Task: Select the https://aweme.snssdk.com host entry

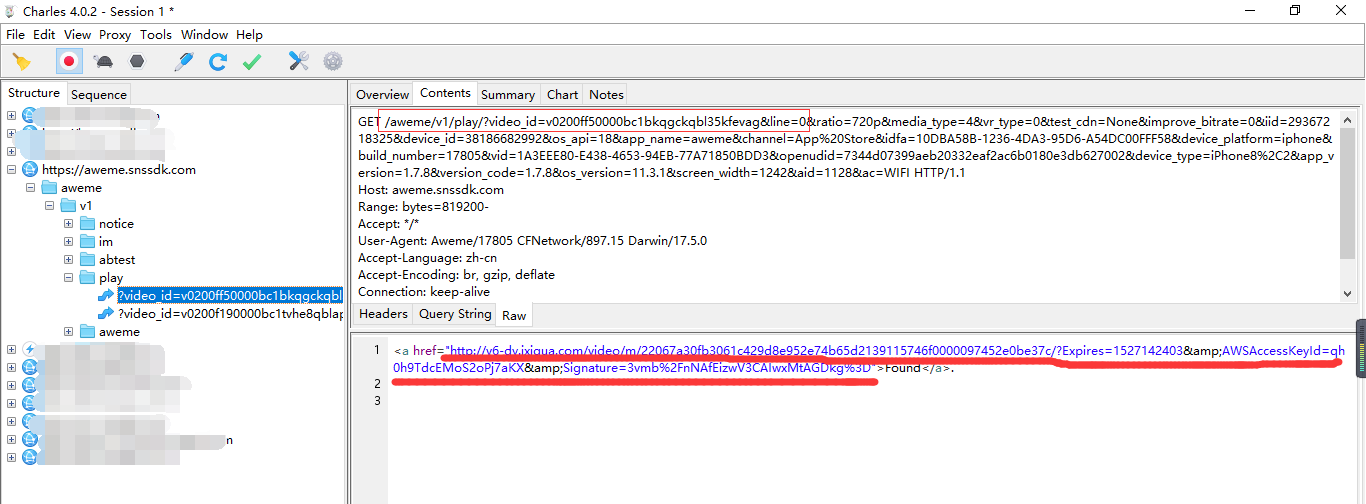Action: (119, 170)
